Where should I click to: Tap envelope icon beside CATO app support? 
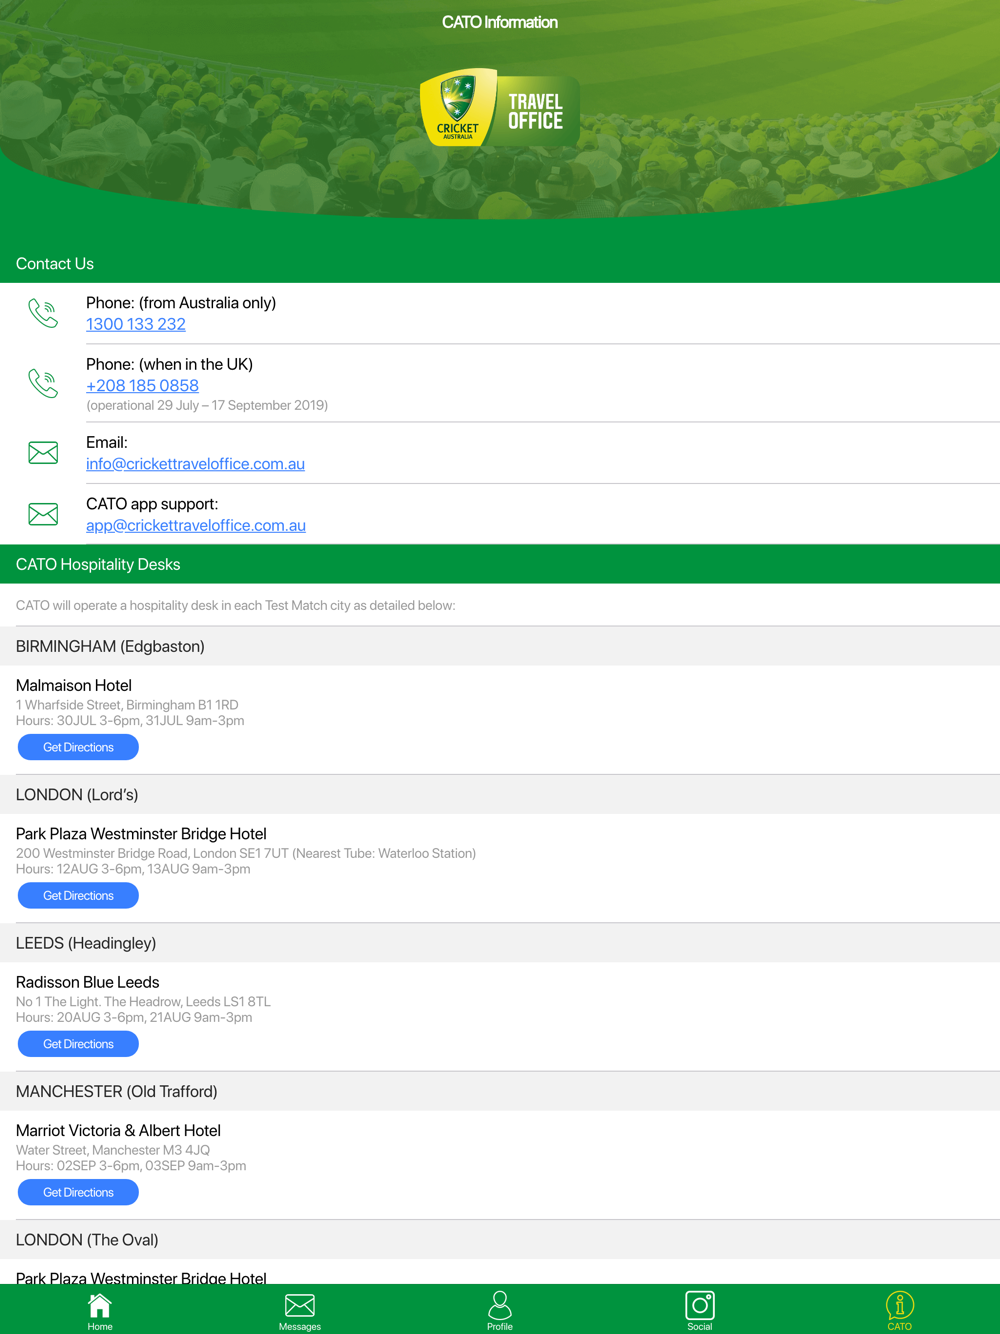[x=43, y=514]
